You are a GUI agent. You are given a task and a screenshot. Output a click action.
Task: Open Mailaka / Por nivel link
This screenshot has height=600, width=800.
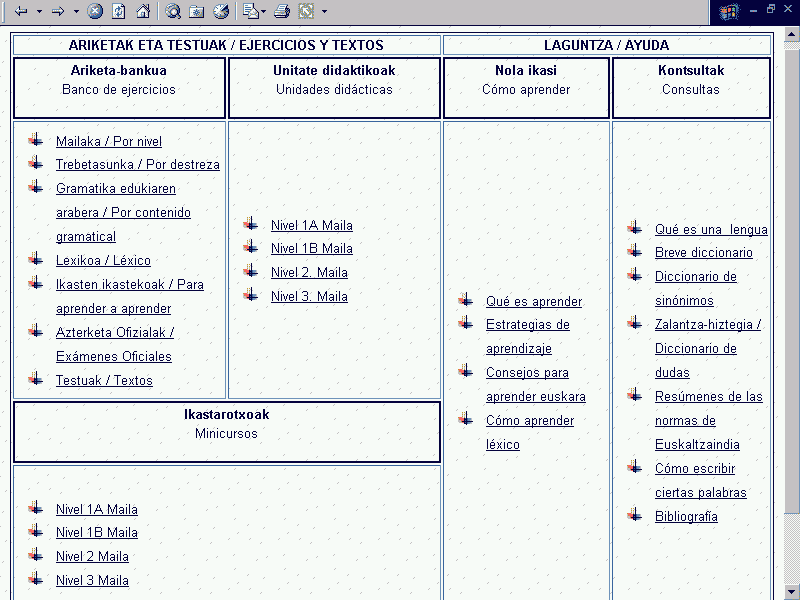pos(109,141)
